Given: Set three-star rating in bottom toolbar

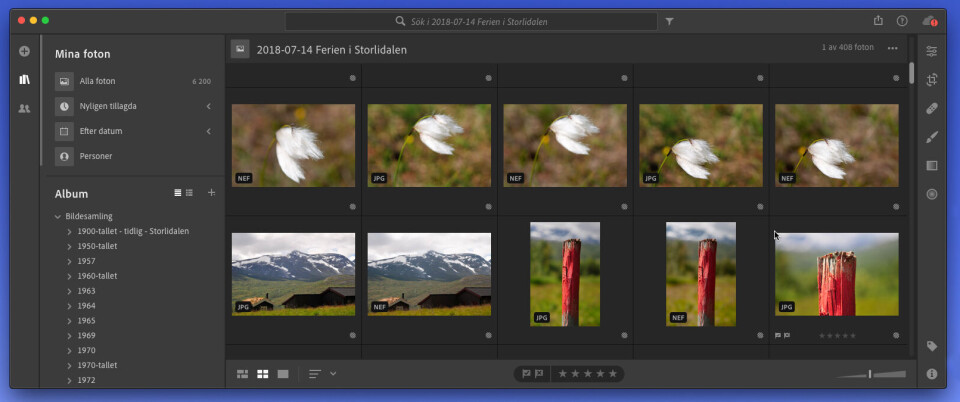Looking at the screenshot, I should click(588, 374).
